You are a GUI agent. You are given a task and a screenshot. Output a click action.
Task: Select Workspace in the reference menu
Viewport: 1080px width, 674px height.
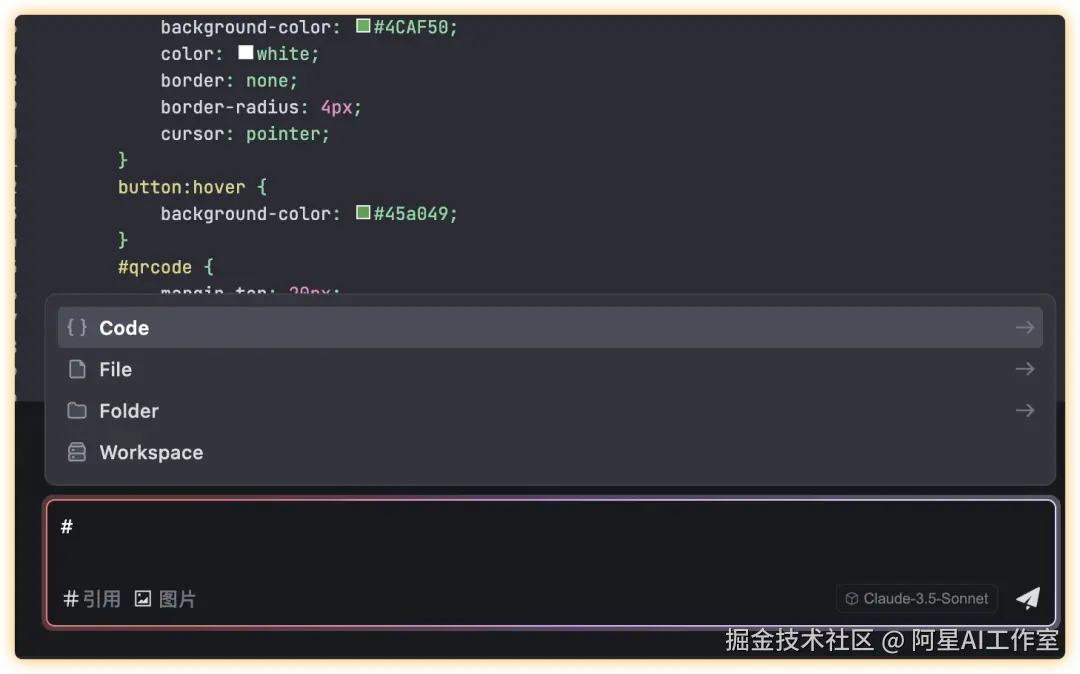tap(550, 452)
